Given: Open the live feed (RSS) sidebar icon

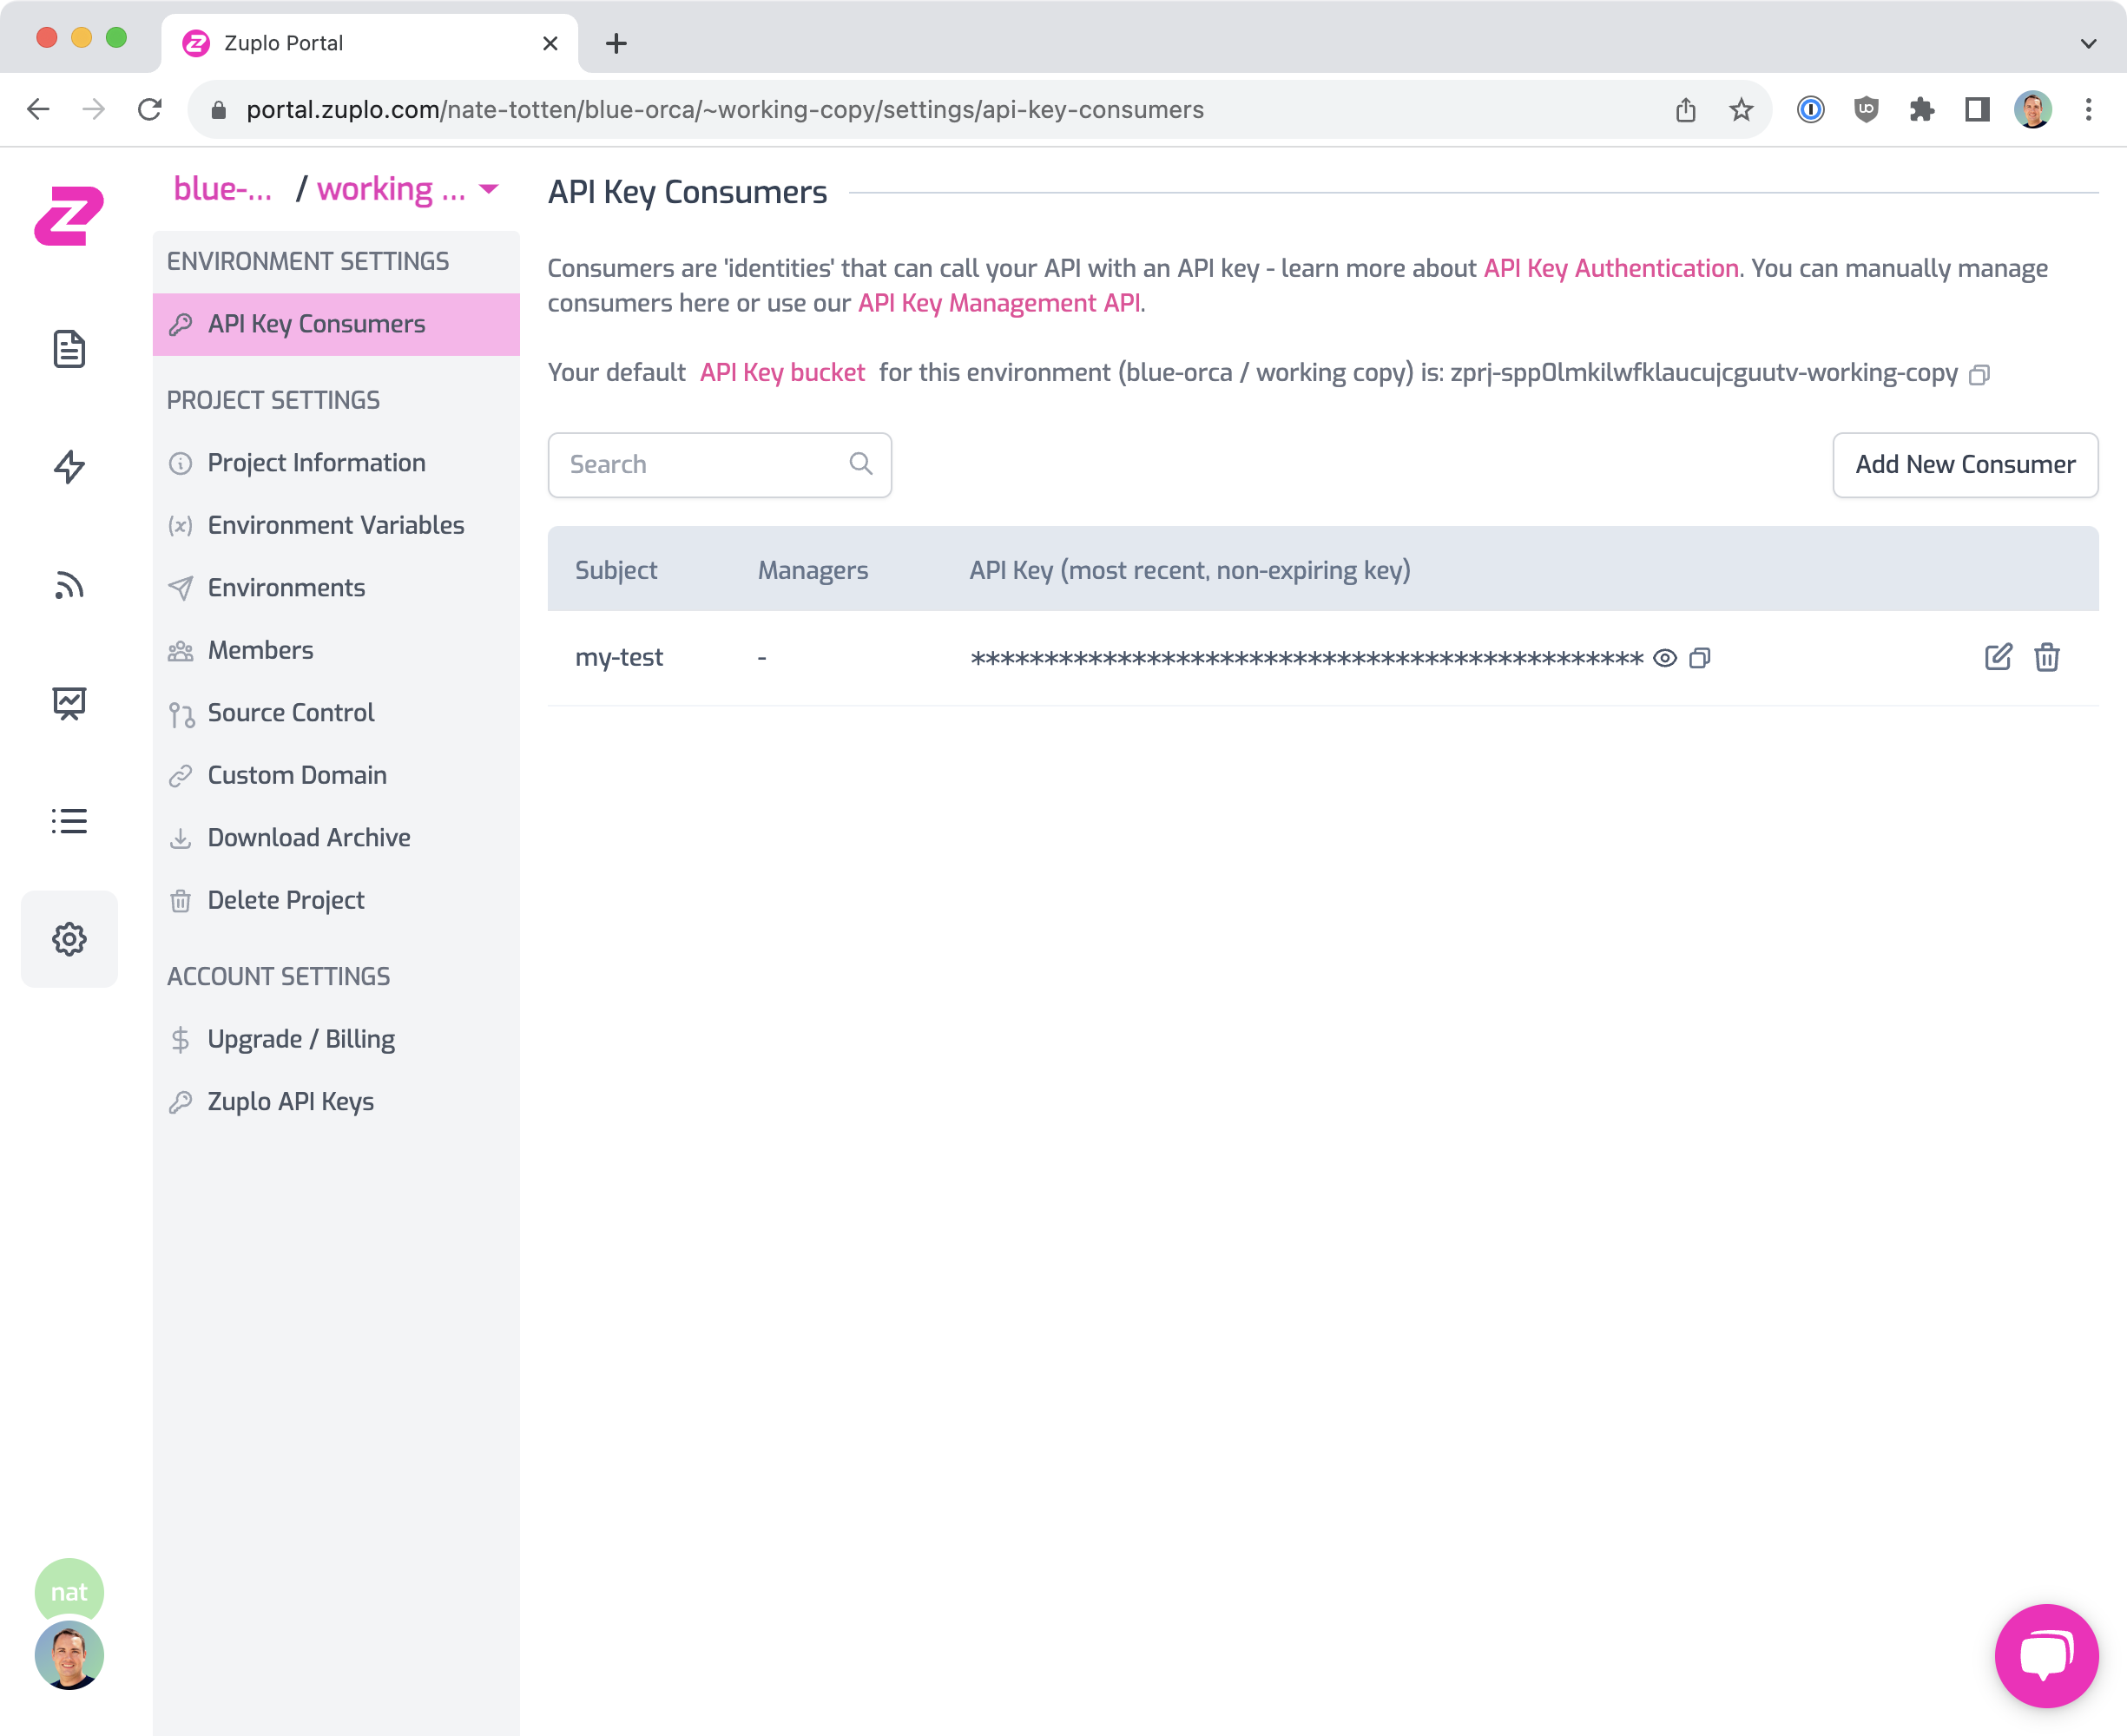Looking at the screenshot, I should (69, 585).
